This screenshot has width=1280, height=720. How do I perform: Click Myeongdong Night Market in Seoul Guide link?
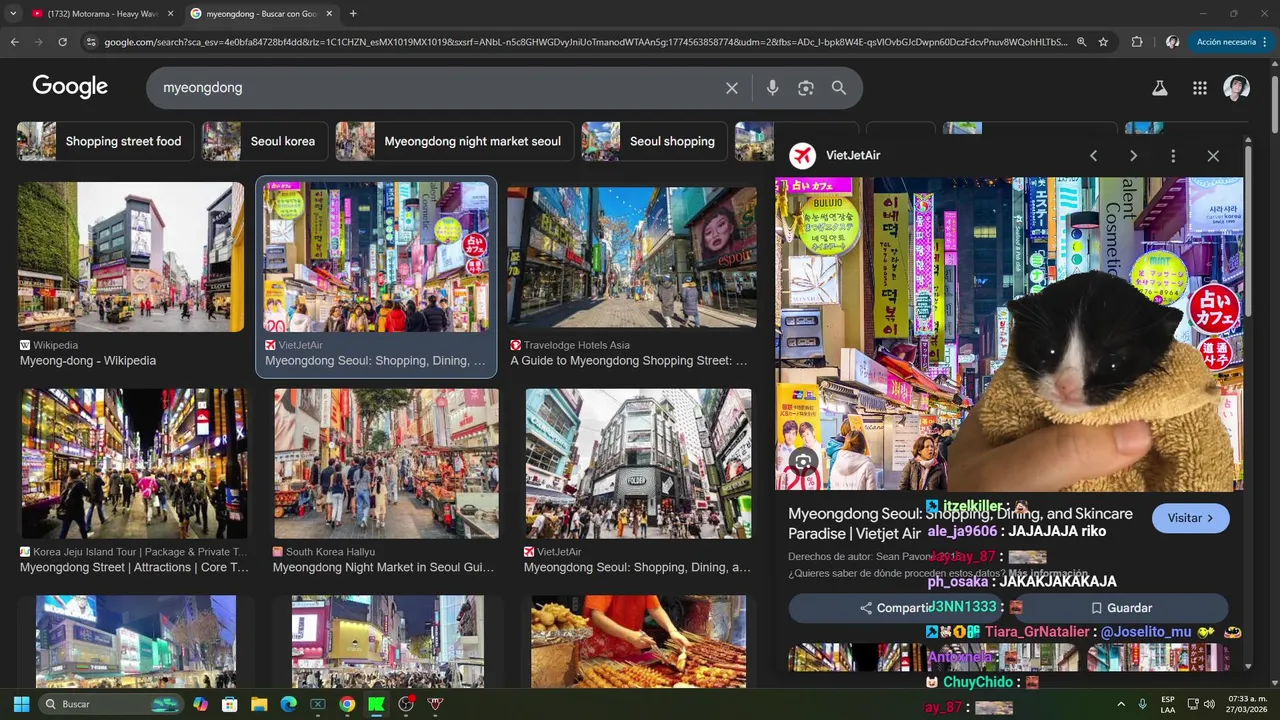coord(384,568)
